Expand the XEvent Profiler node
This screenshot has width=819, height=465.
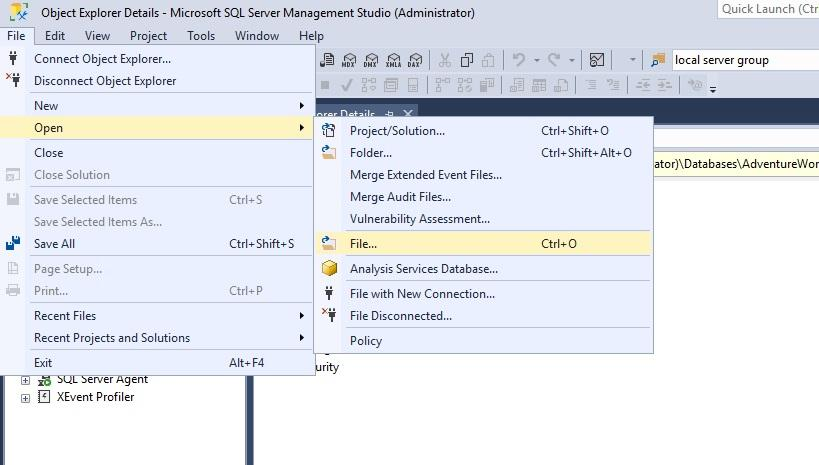pyautogui.click(x=25, y=398)
